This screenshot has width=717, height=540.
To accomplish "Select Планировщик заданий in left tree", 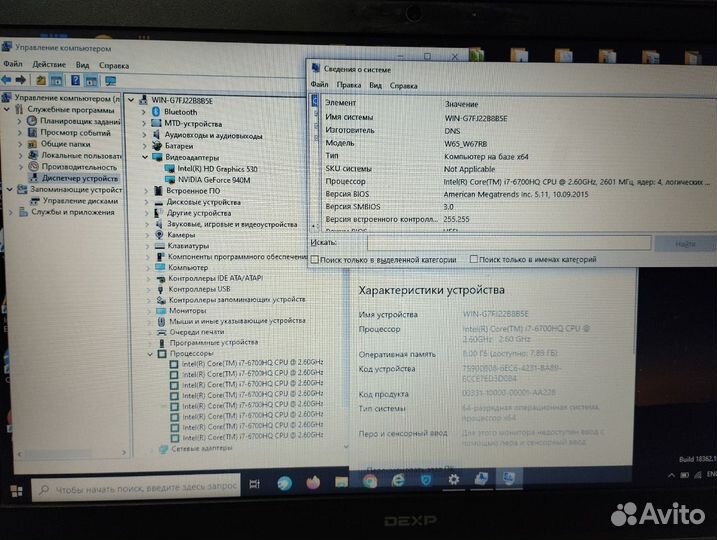I will coord(80,121).
